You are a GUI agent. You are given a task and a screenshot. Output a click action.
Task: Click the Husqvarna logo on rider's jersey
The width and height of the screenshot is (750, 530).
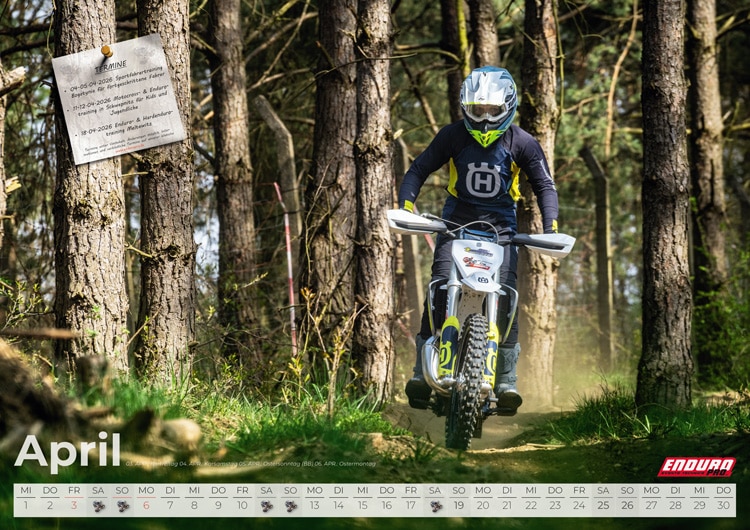[x=483, y=180]
